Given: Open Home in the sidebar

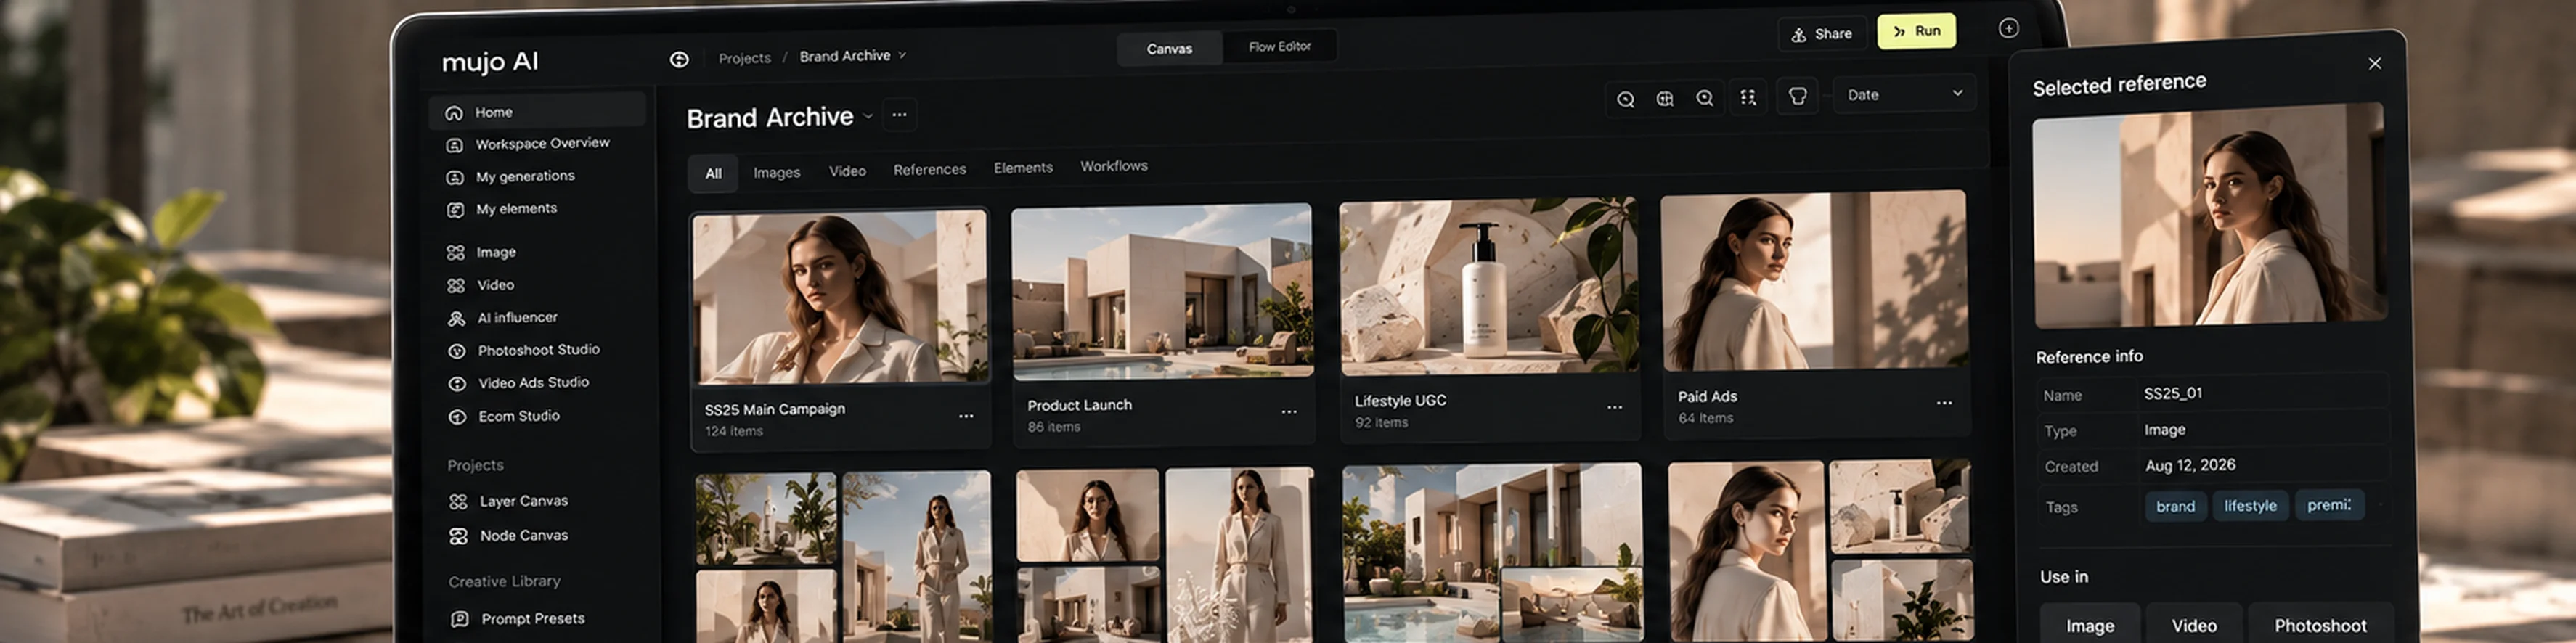Looking at the screenshot, I should pyautogui.click(x=537, y=111).
